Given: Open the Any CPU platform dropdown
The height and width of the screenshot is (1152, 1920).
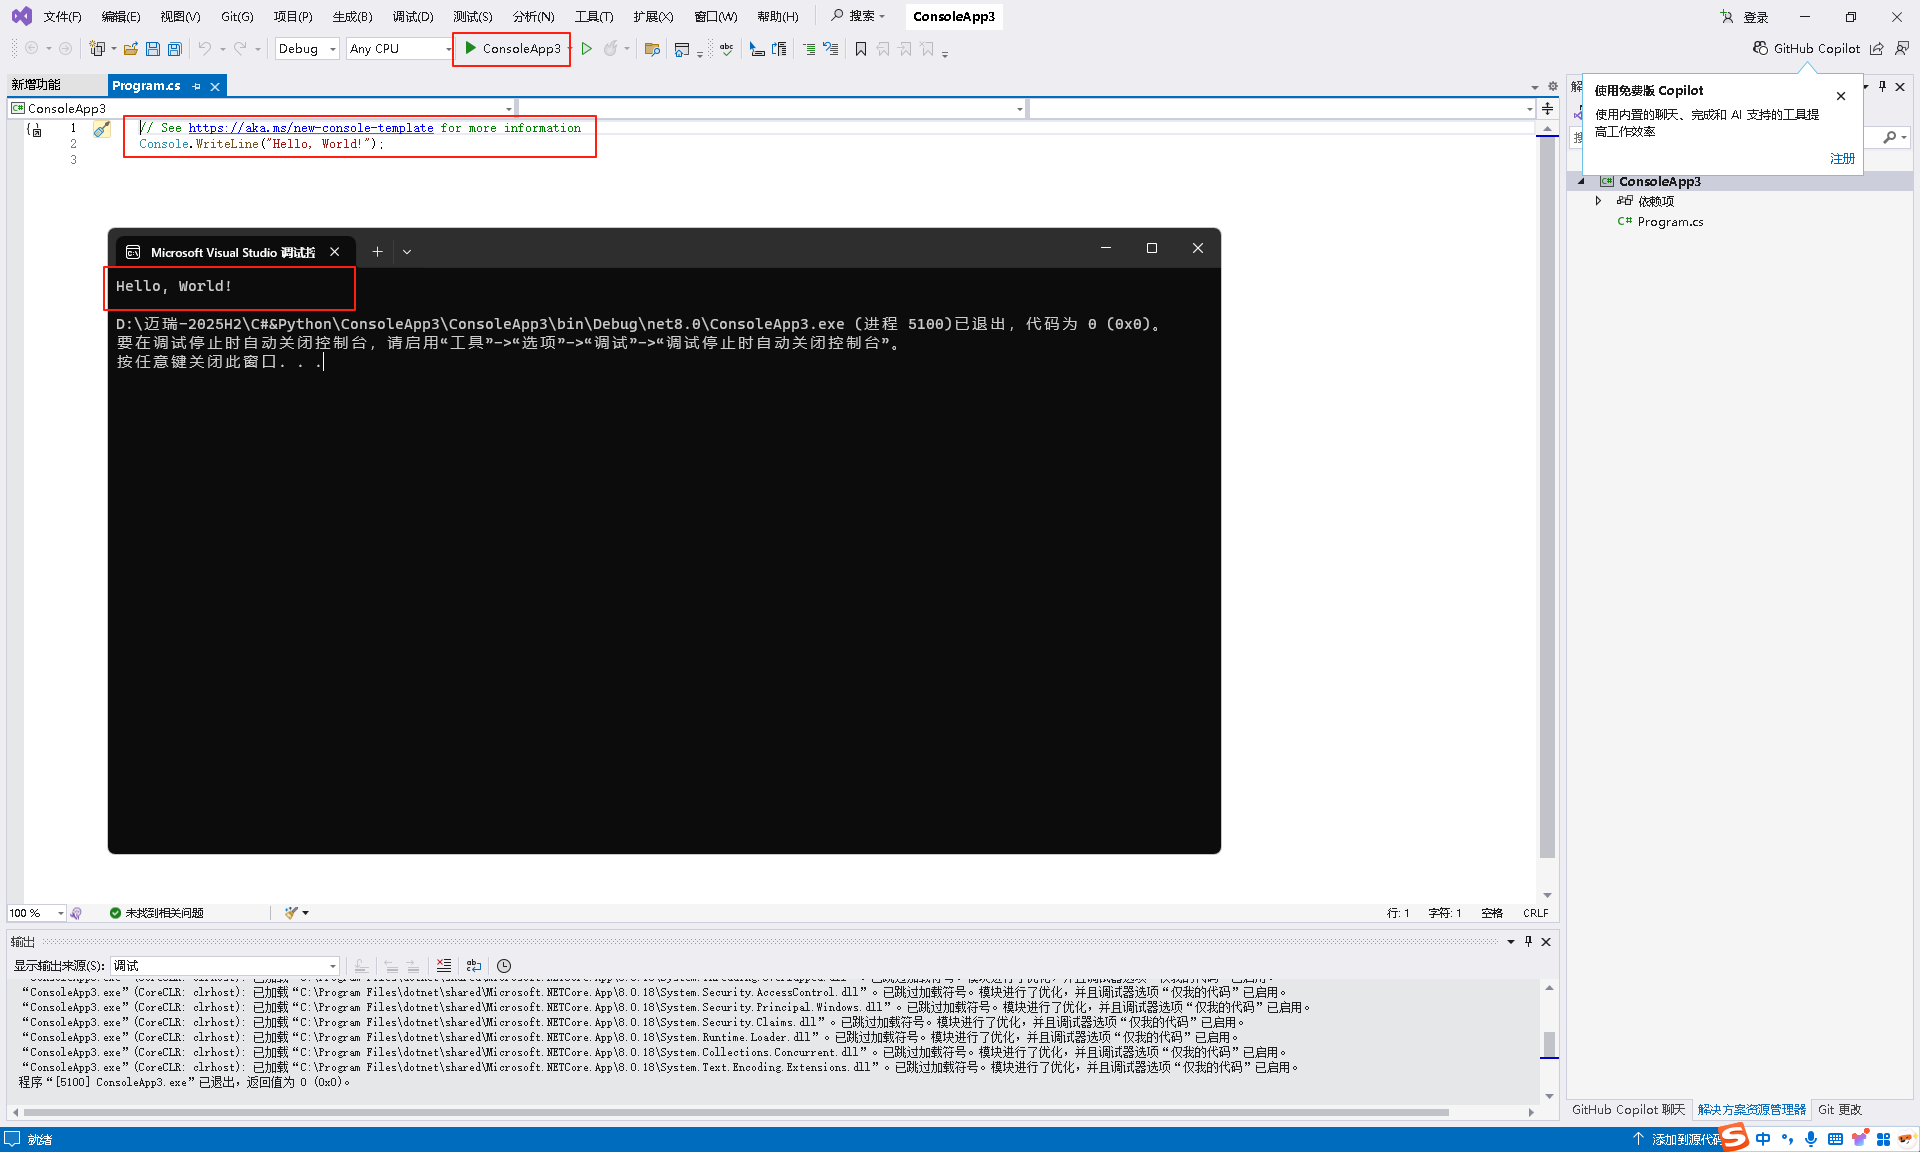Looking at the screenshot, I should click(x=400, y=48).
